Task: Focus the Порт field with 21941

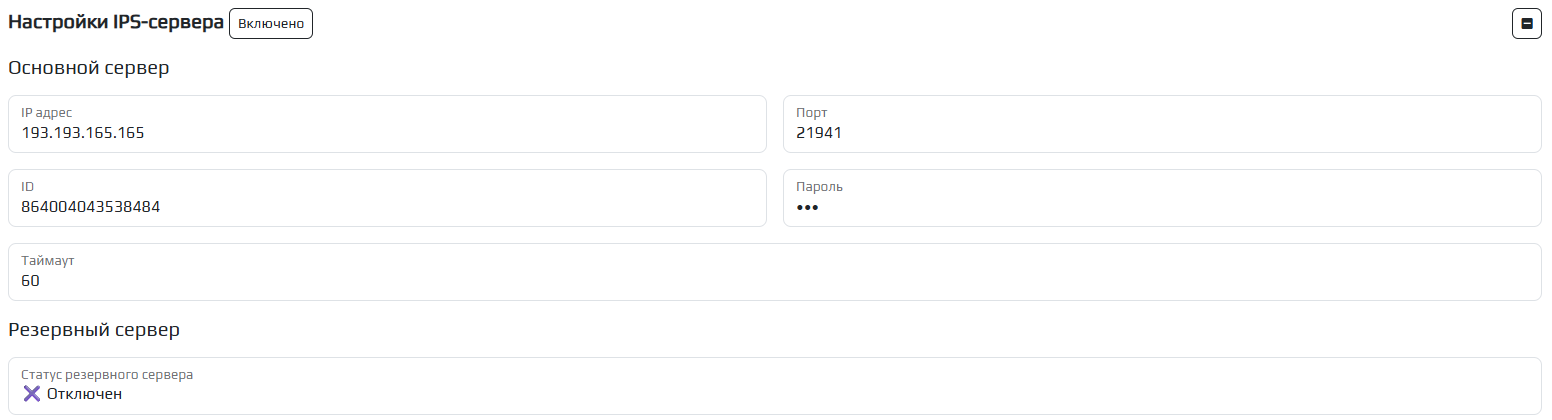Action: coord(1161,124)
